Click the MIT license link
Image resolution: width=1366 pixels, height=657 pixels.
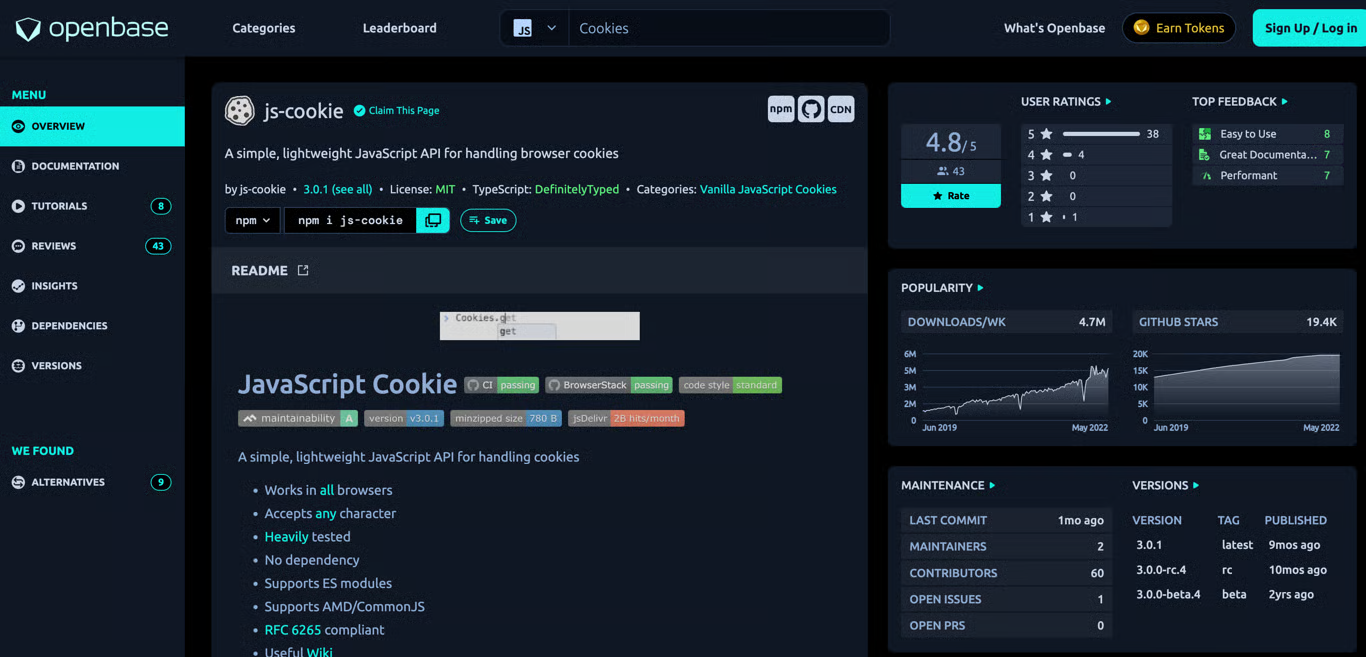(445, 189)
